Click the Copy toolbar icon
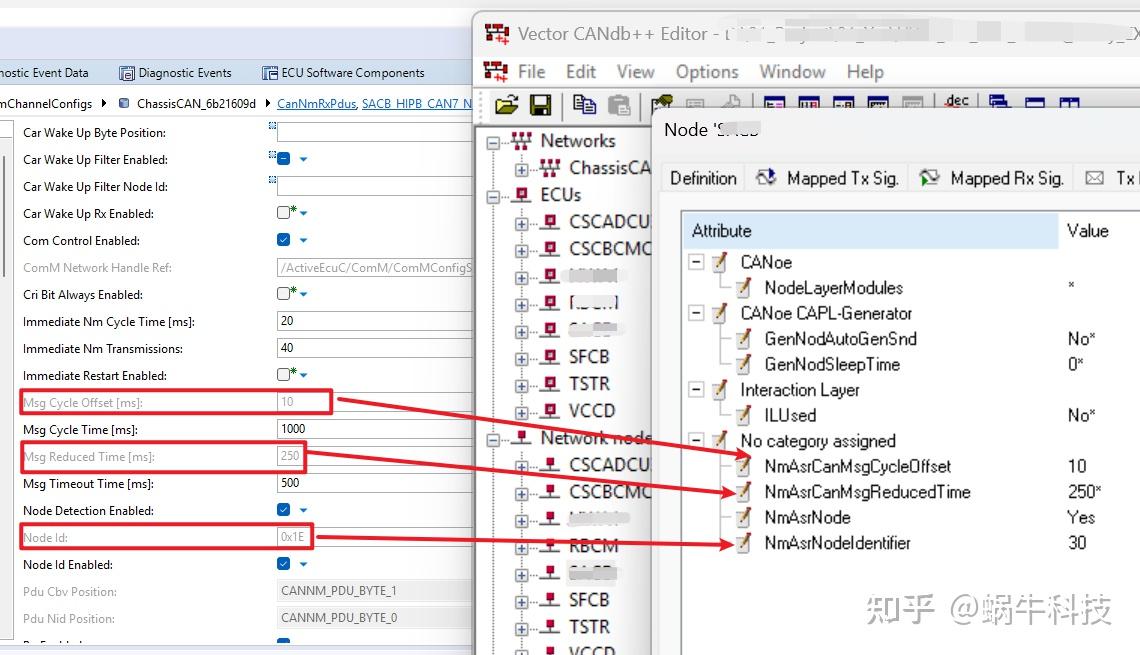 [x=585, y=104]
